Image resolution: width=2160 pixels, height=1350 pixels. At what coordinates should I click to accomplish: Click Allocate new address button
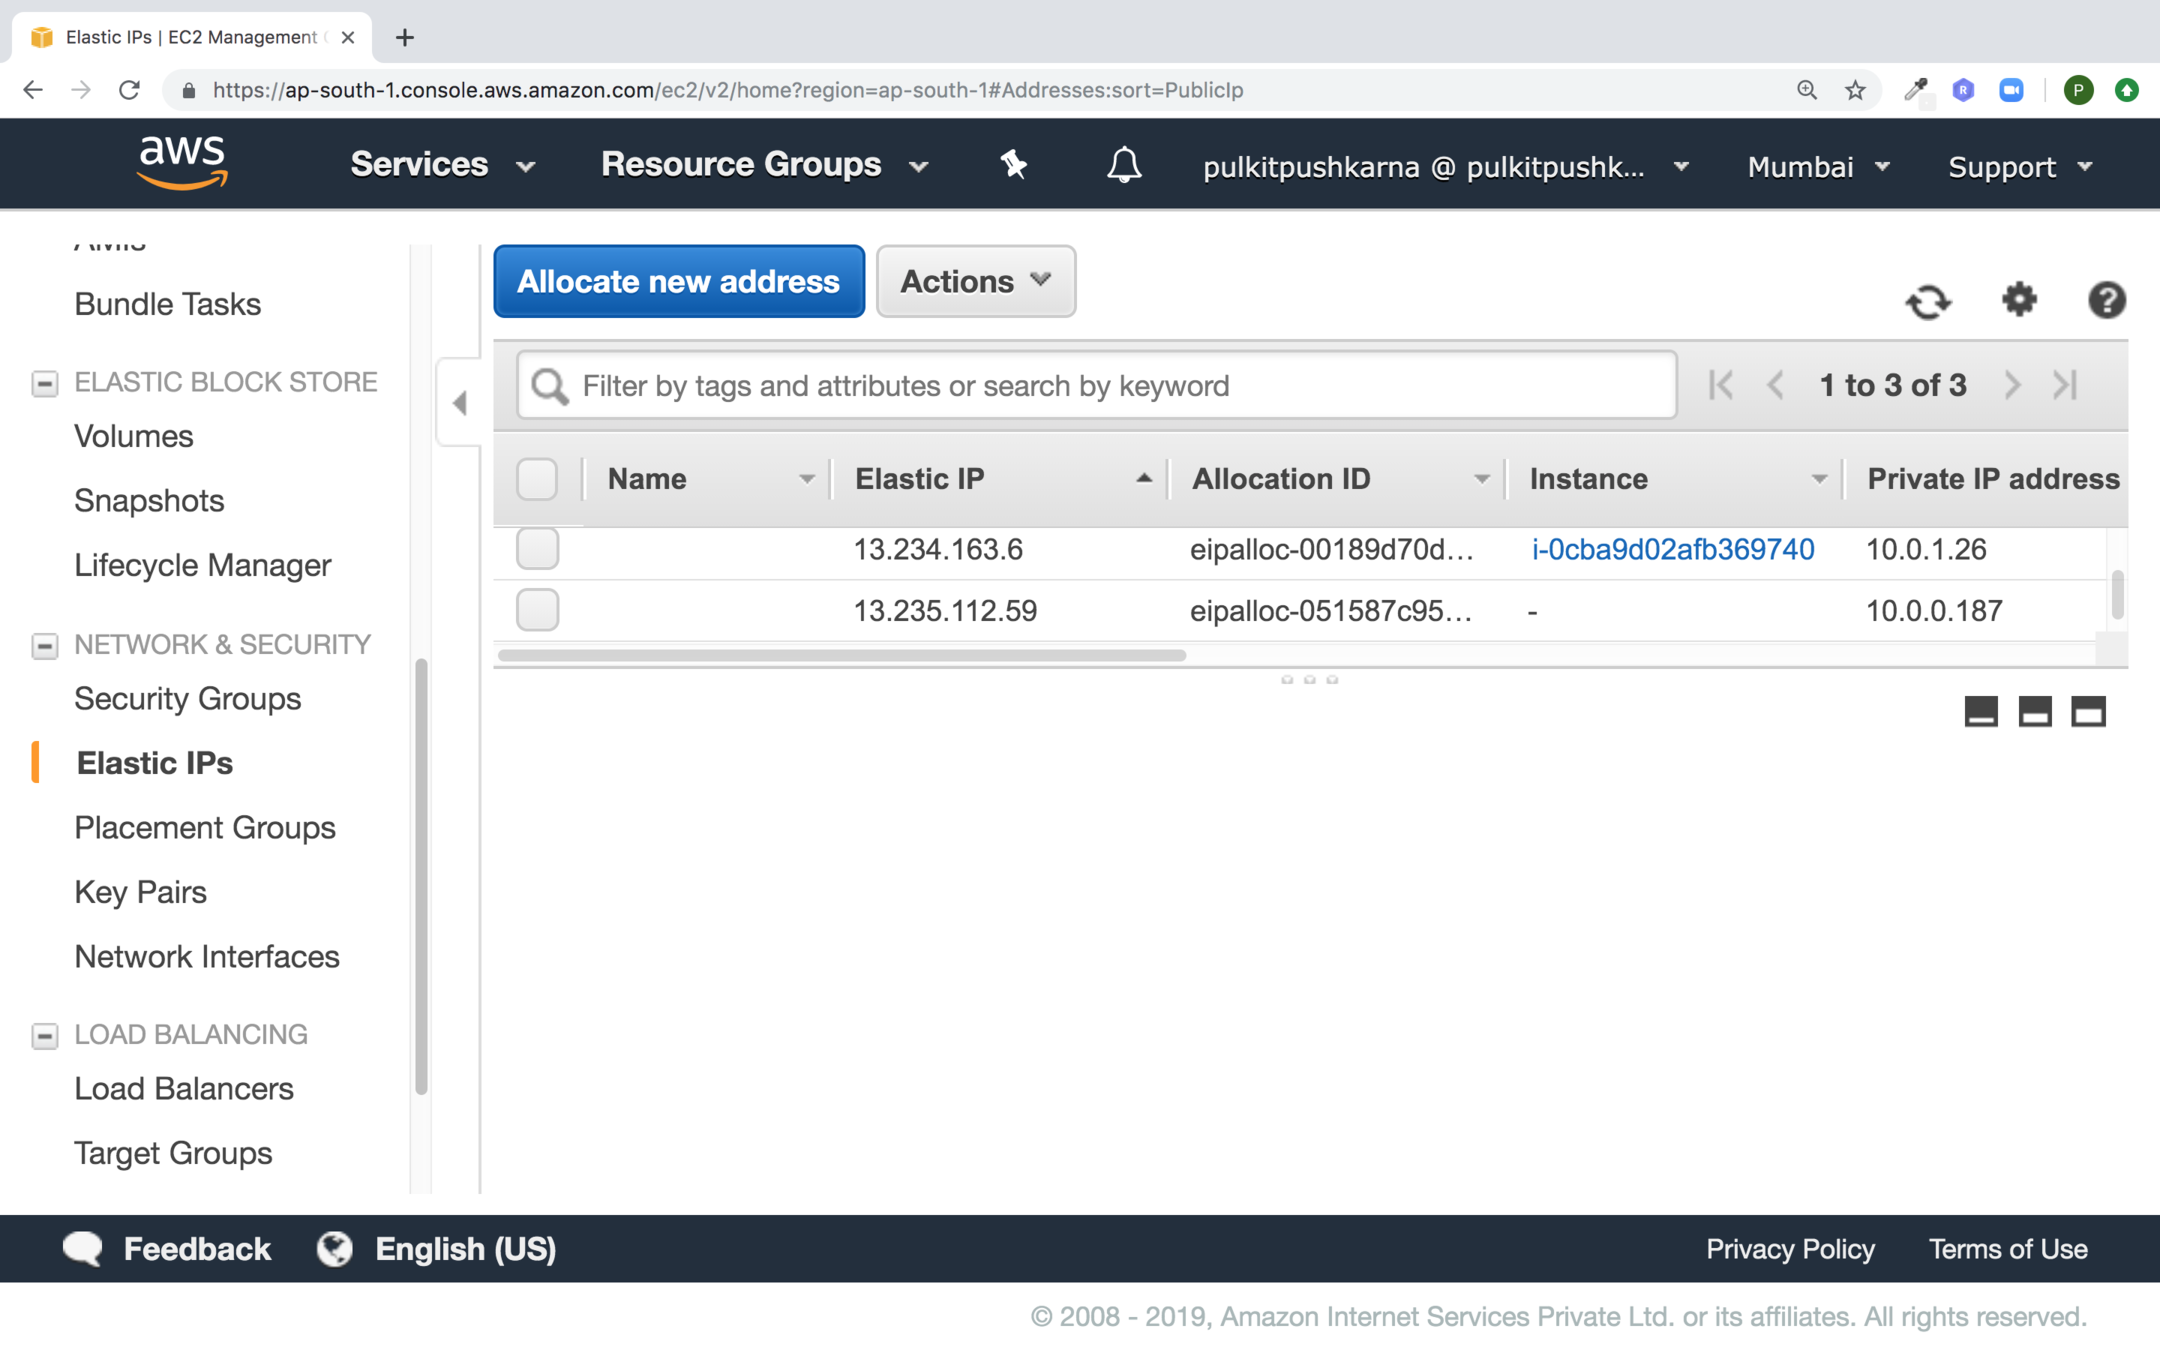(679, 281)
